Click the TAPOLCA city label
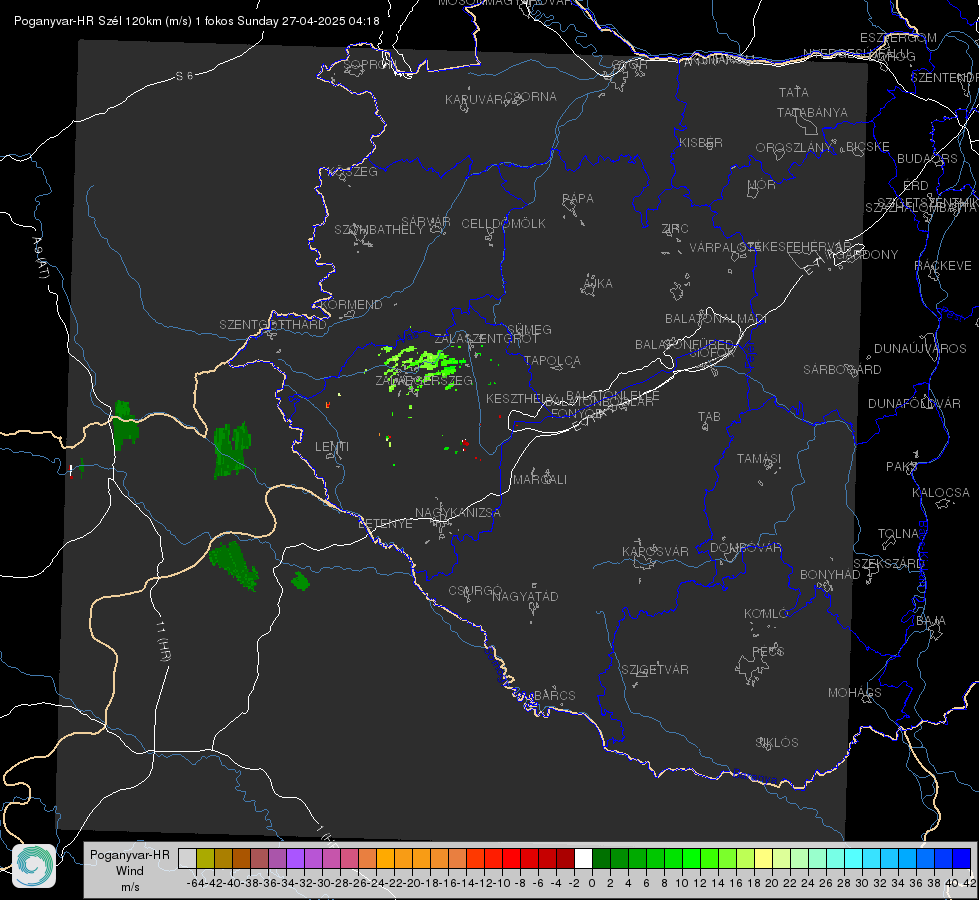 [552, 360]
